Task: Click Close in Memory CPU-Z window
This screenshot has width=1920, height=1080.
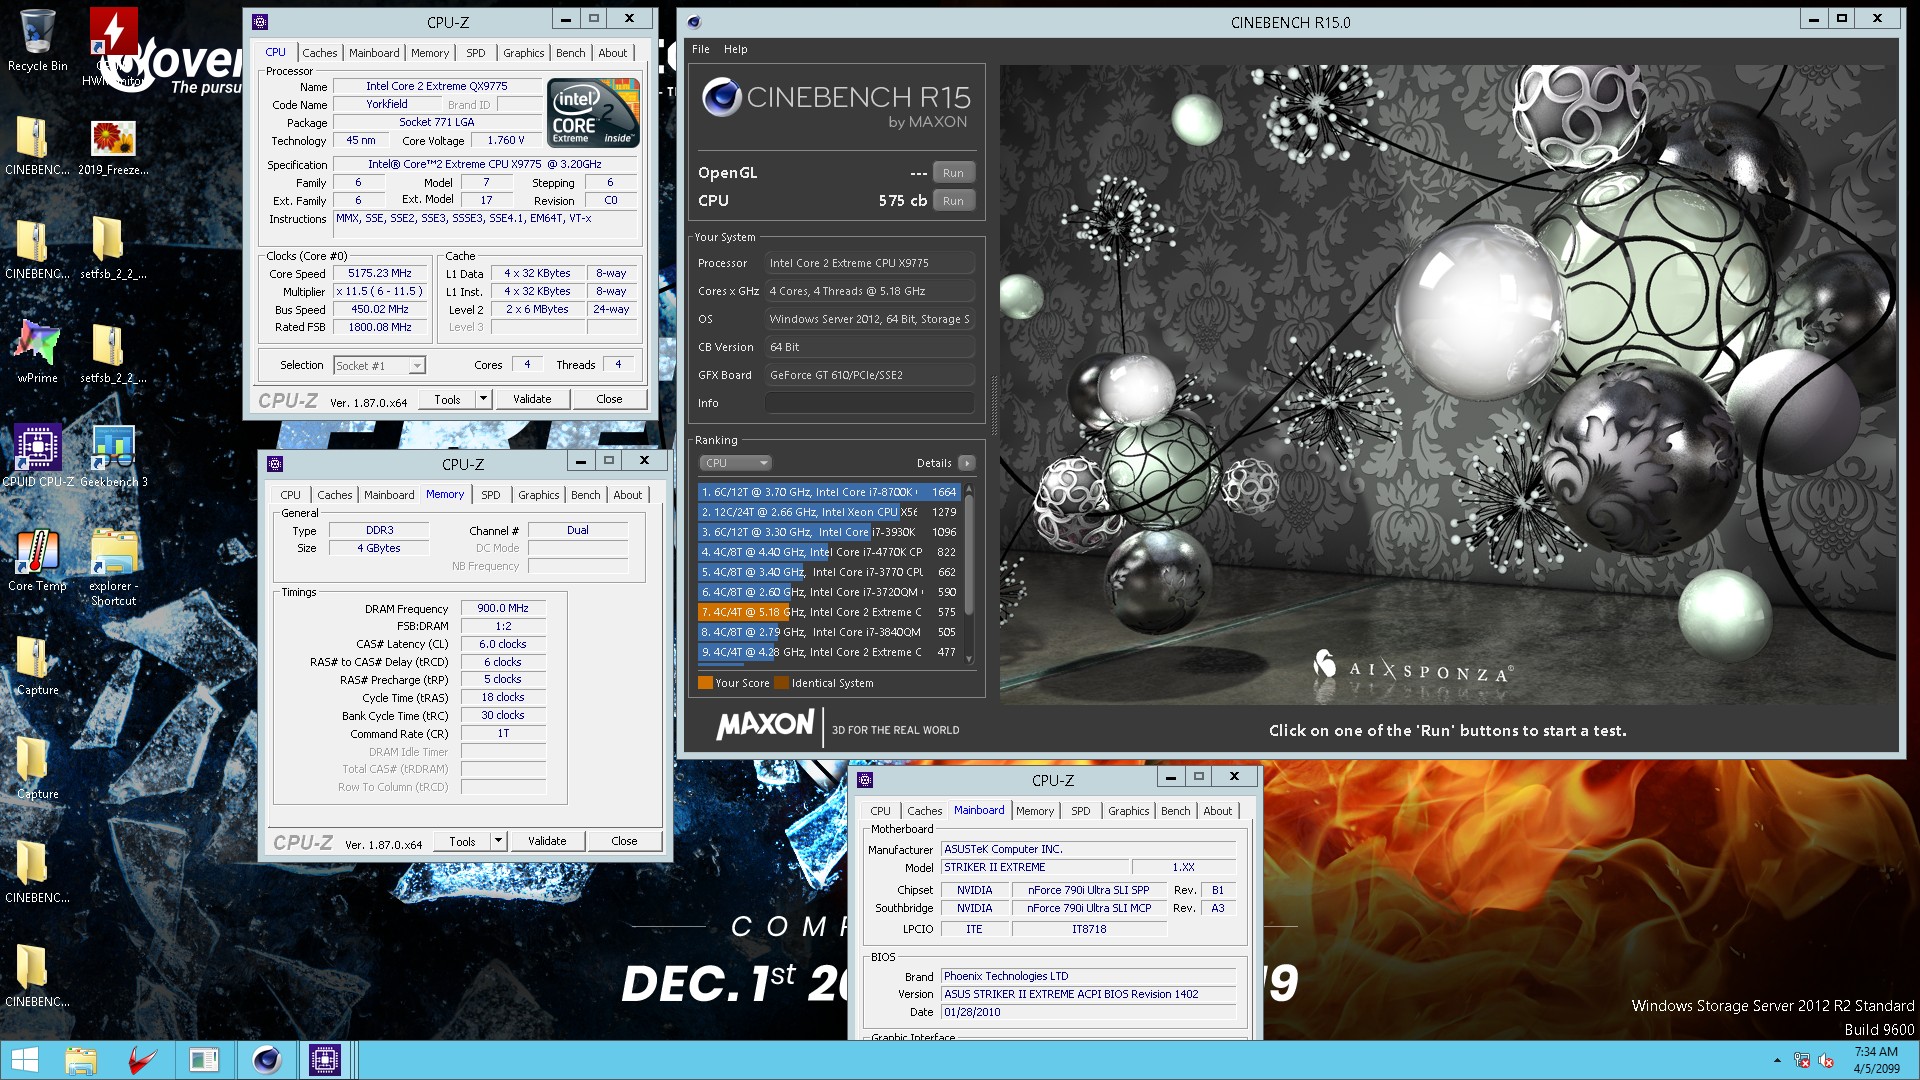Action: 624,841
